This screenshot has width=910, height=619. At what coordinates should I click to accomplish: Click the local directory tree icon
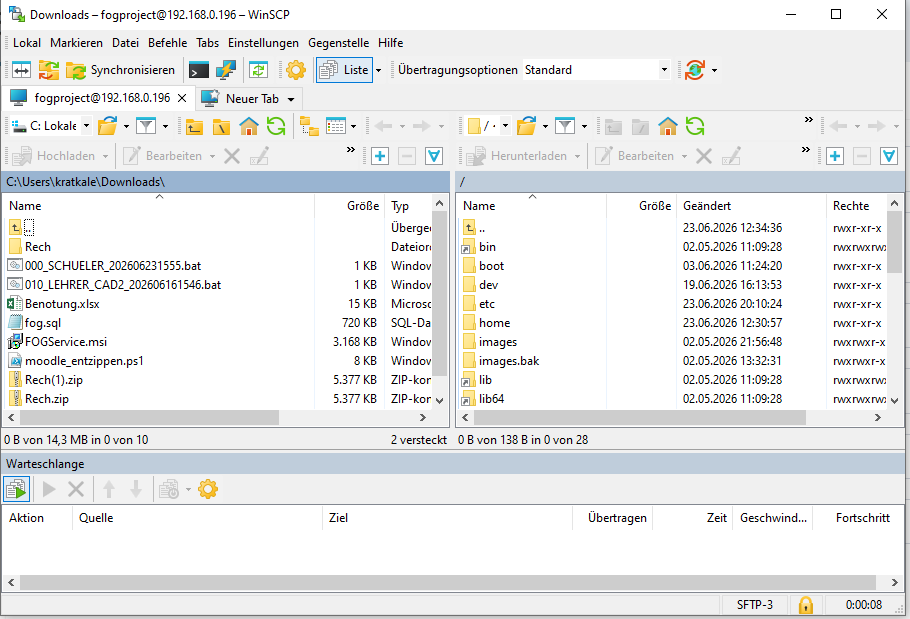(x=309, y=126)
